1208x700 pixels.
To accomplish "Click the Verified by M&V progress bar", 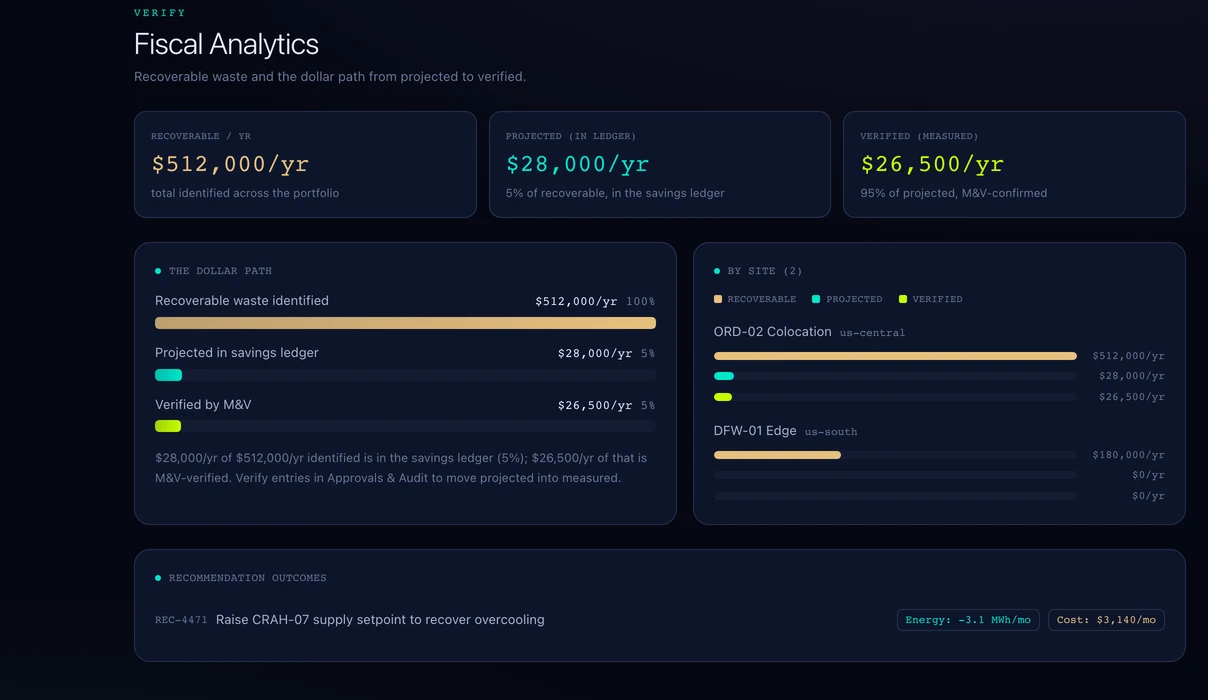I will coord(405,426).
